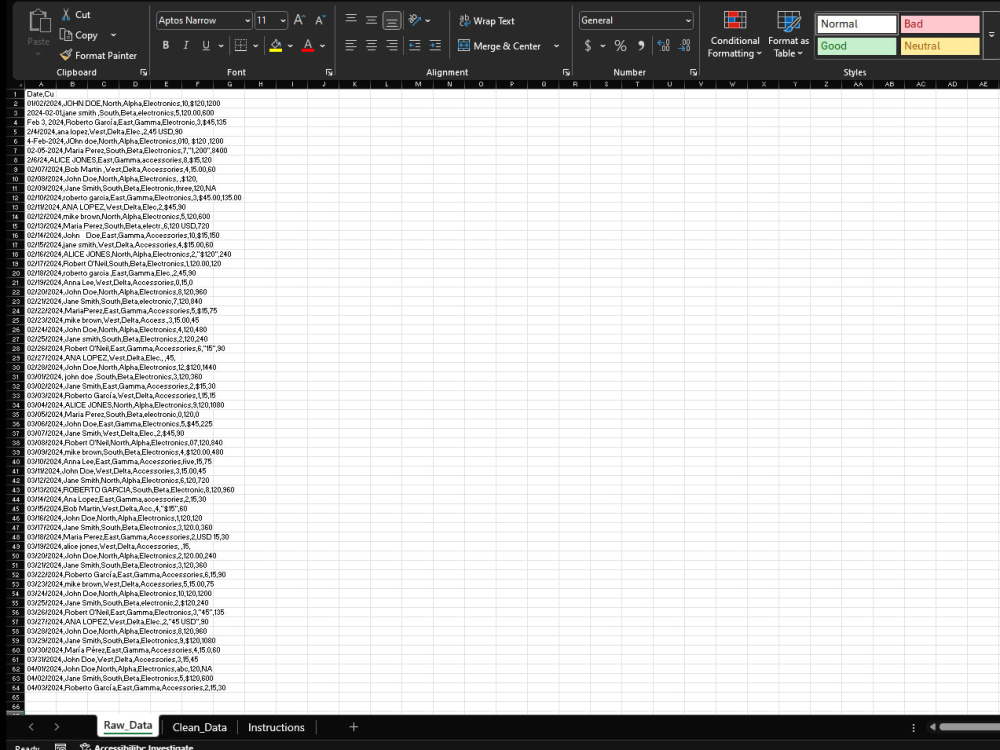Image resolution: width=1000 pixels, height=750 pixels.
Task: Toggle Merge & Center
Action: 499,46
